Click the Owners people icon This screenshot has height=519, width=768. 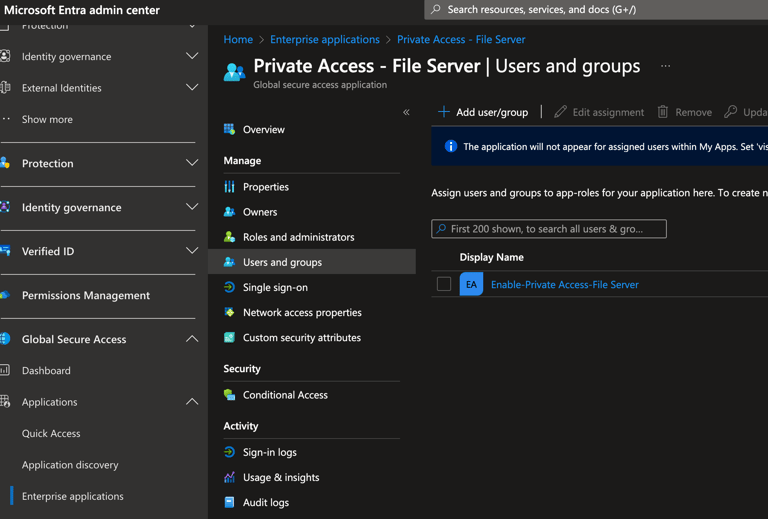[229, 212]
